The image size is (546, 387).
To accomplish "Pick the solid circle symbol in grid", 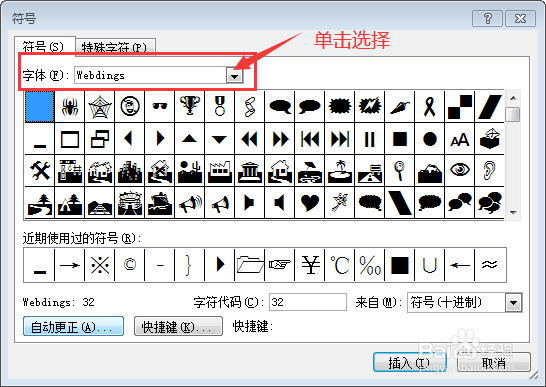I will [430, 139].
